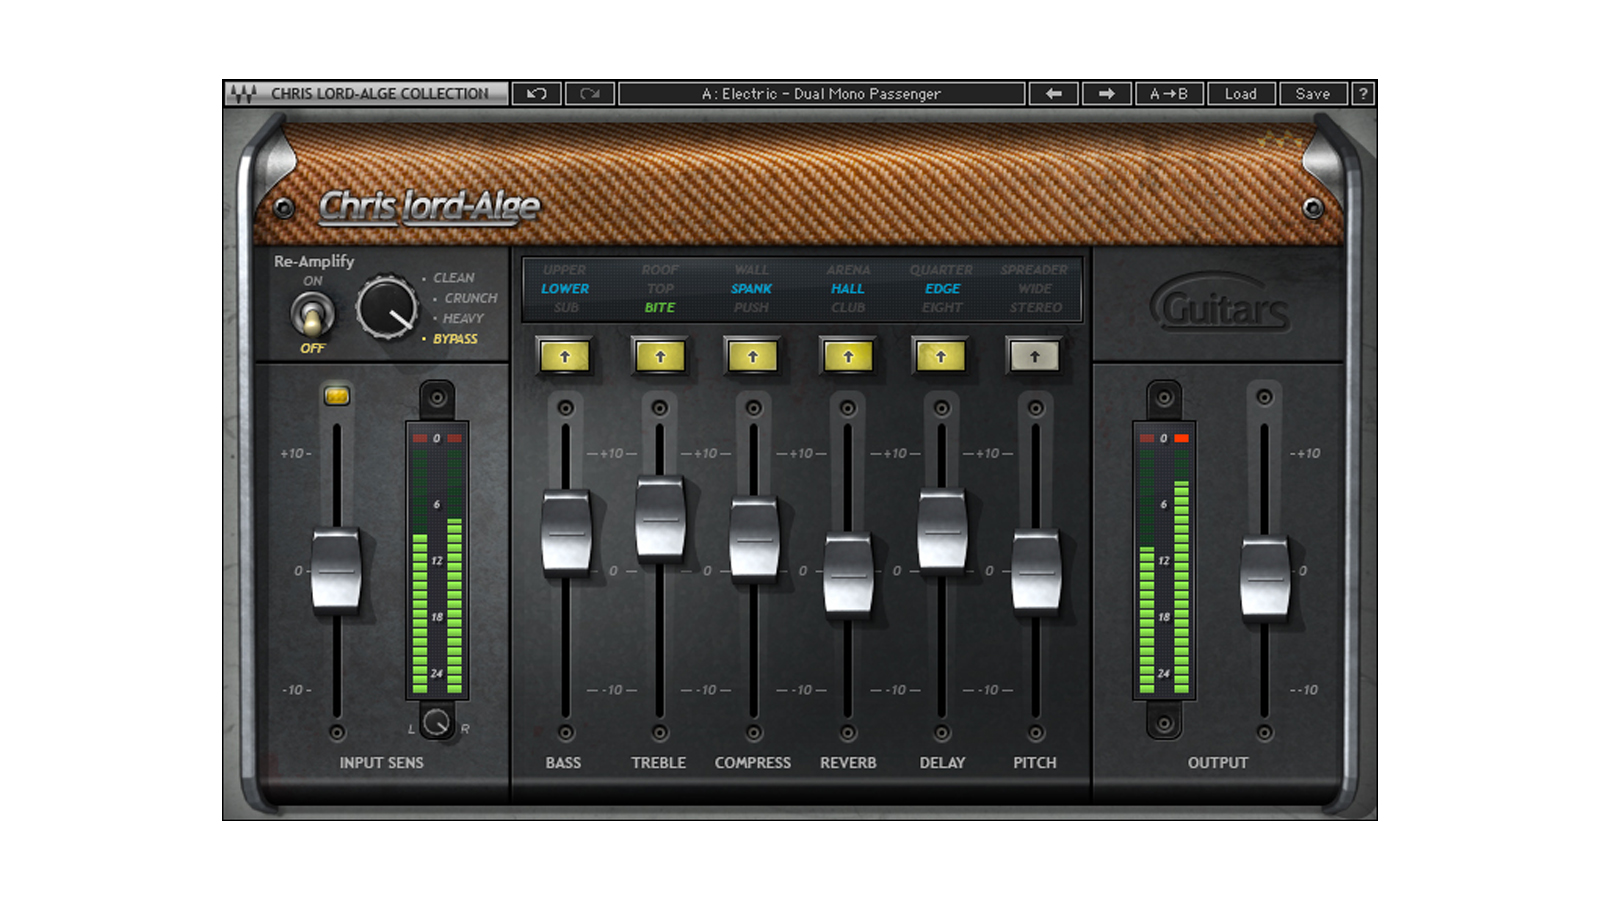The image size is (1600, 900).
Task: Choose BITE treble mode
Action: click(660, 308)
